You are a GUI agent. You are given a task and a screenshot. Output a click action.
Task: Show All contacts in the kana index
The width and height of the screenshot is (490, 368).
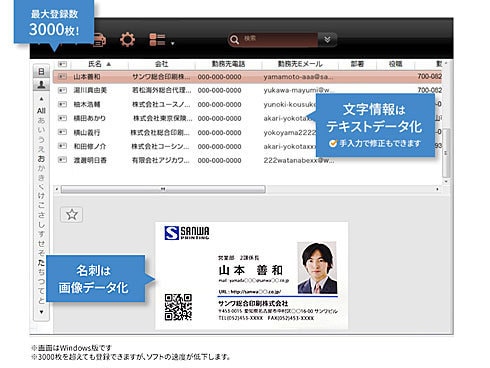tap(41, 110)
